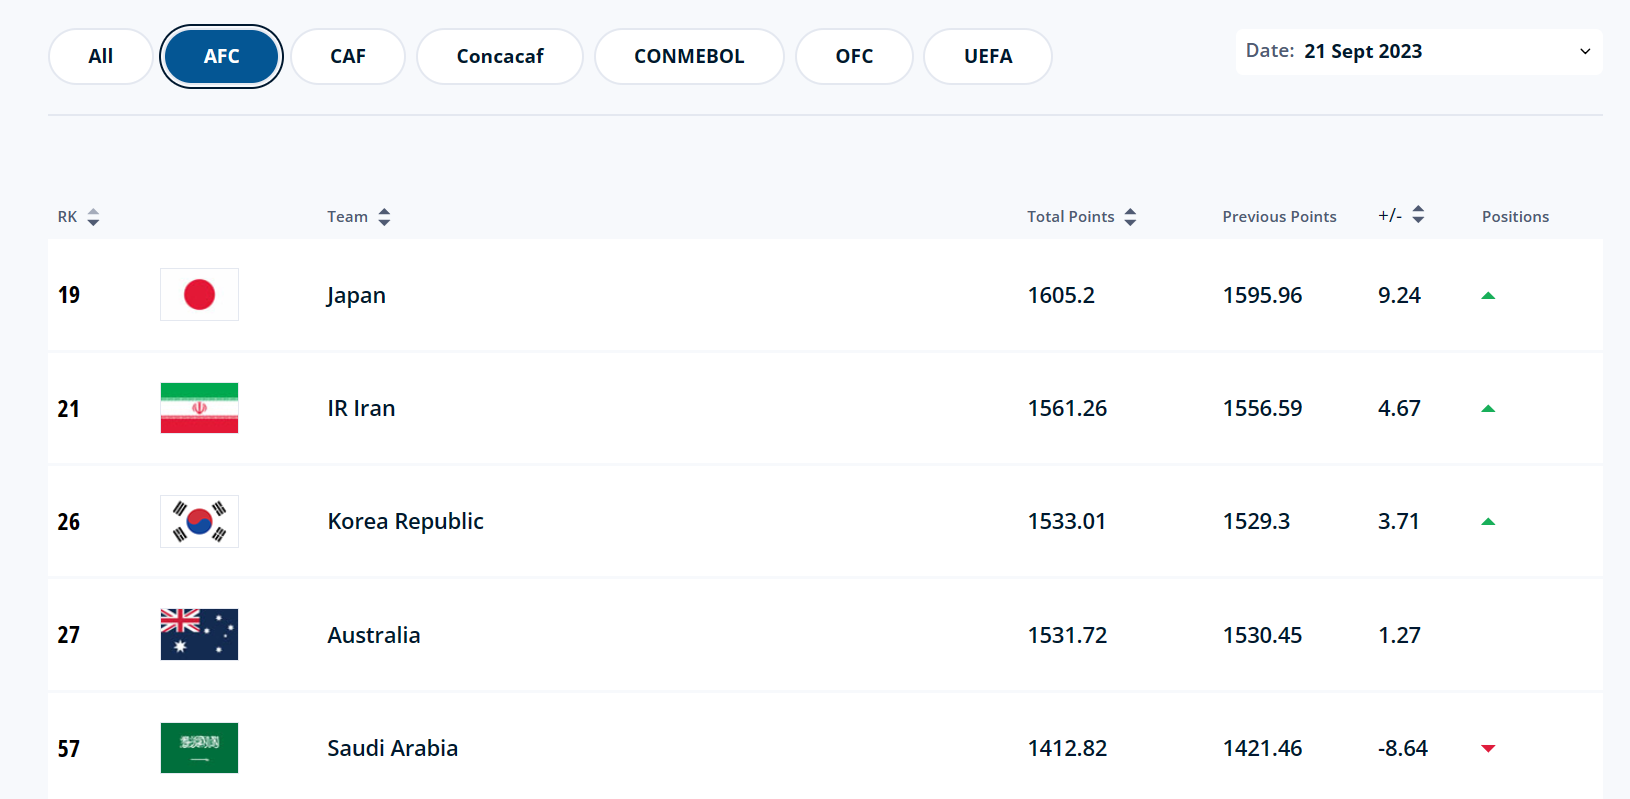This screenshot has height=799, width=1630.
Task: Click the Australia flag icon
Action: pos(199,635)
